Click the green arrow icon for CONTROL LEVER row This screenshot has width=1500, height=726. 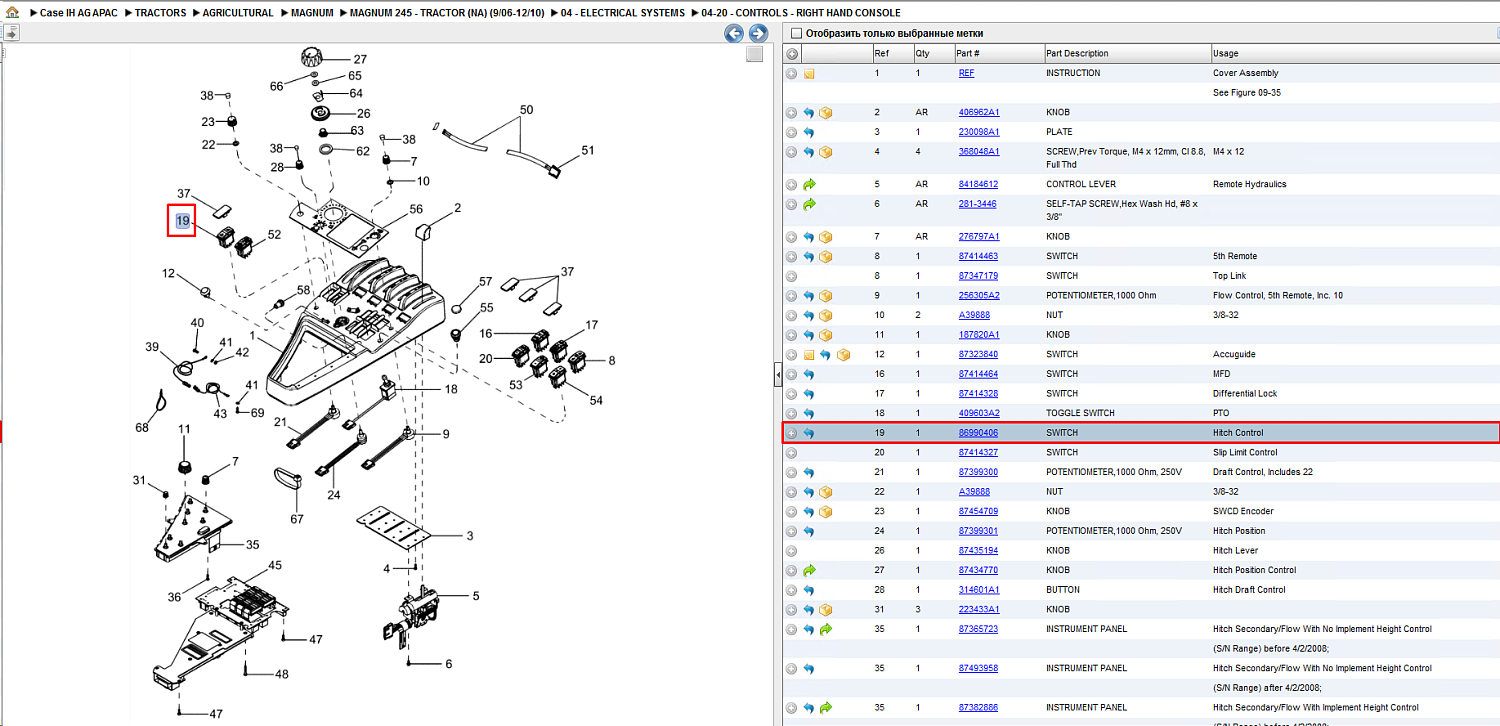point(809,184)
